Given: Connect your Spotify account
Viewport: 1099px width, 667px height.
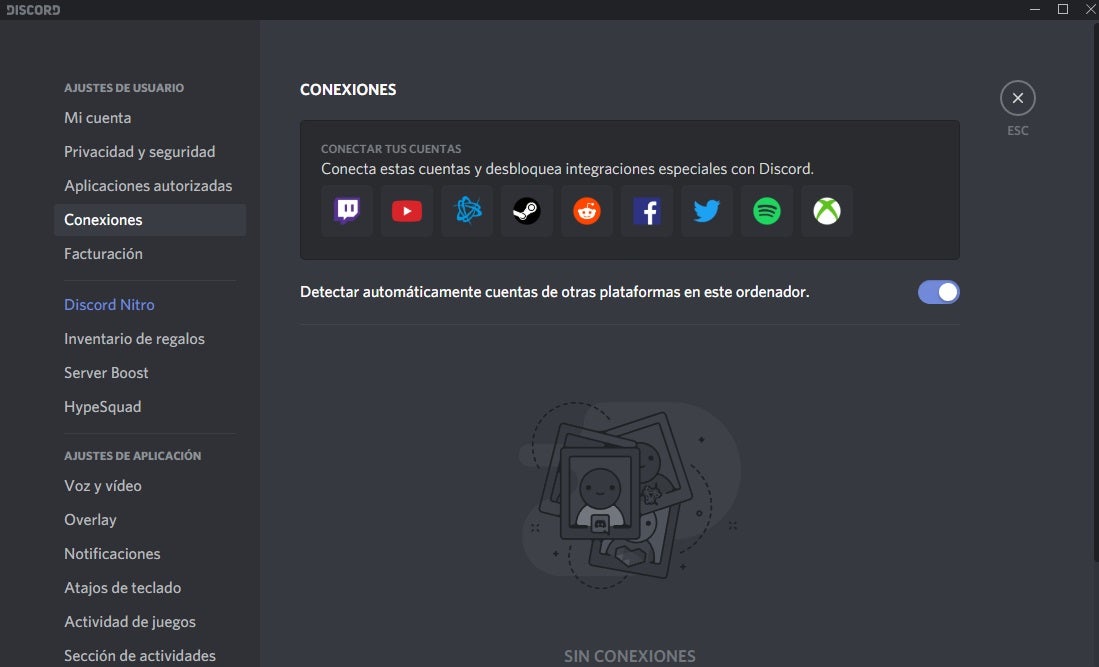Looking at the screenshot, I should tap(767, 211).
